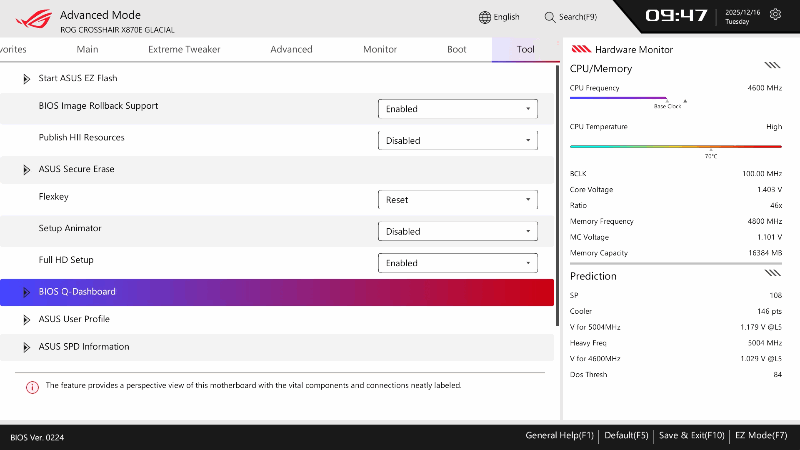Viewport: 800px width, 450px height.
Task: Expand ASUS Secure Erase arrow
Action: 27,169
